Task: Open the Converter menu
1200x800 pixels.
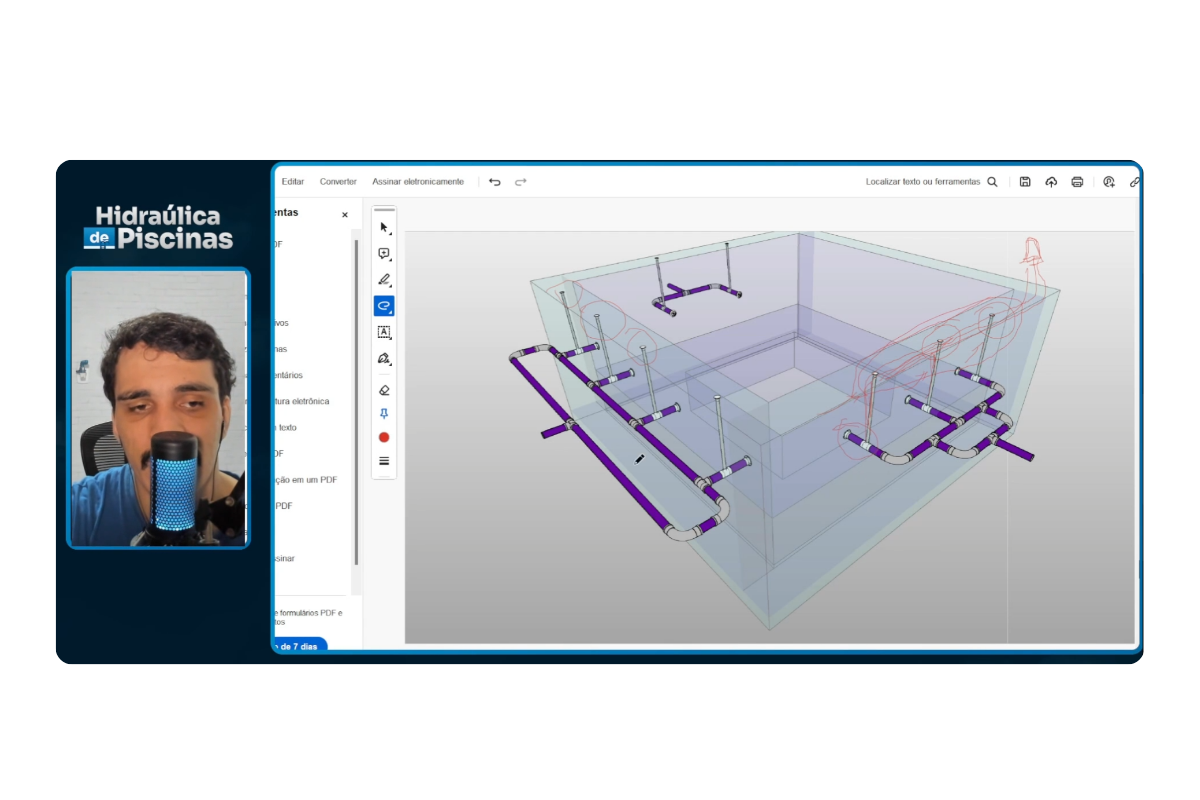Action: [x=338, y=182]
